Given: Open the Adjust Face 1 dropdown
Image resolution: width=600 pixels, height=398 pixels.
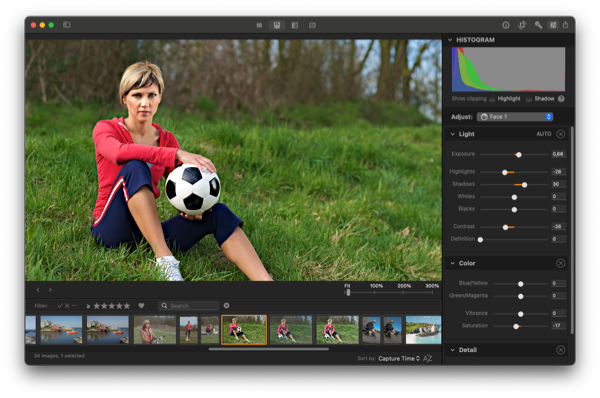Looking at the screenshot, I should tap(515, 117).
